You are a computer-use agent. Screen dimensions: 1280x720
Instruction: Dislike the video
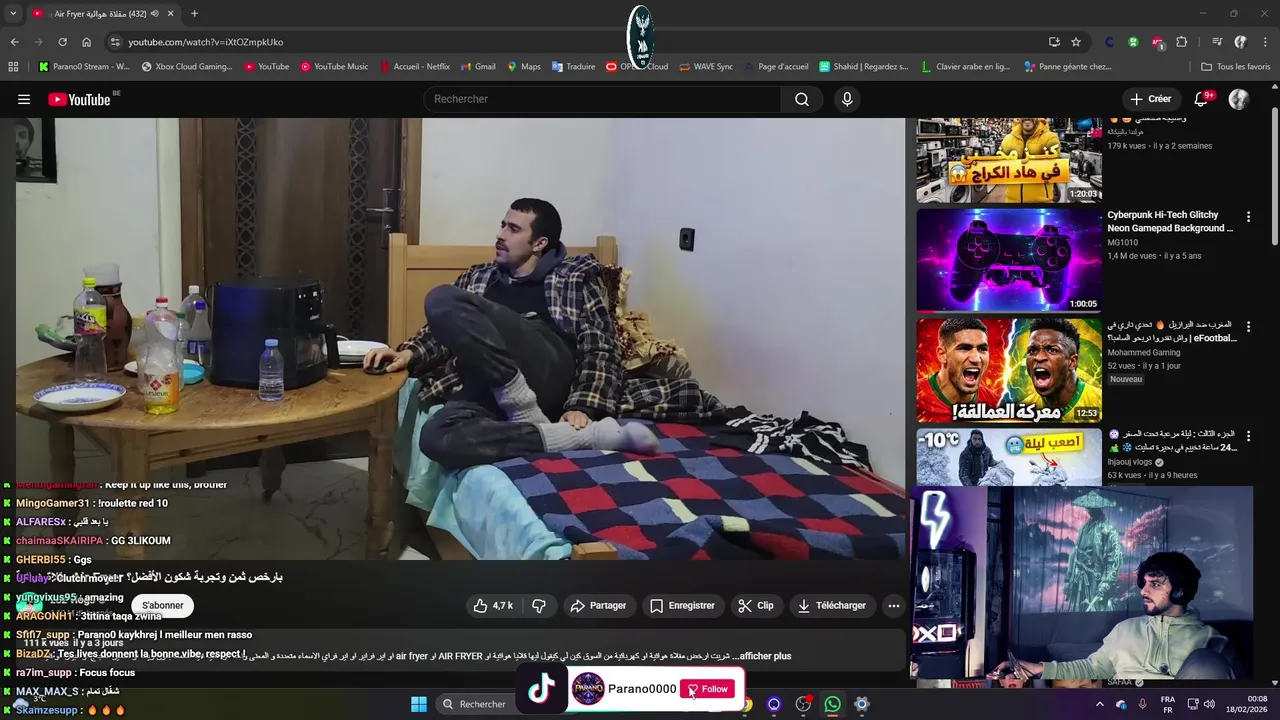tap(539, 605)
